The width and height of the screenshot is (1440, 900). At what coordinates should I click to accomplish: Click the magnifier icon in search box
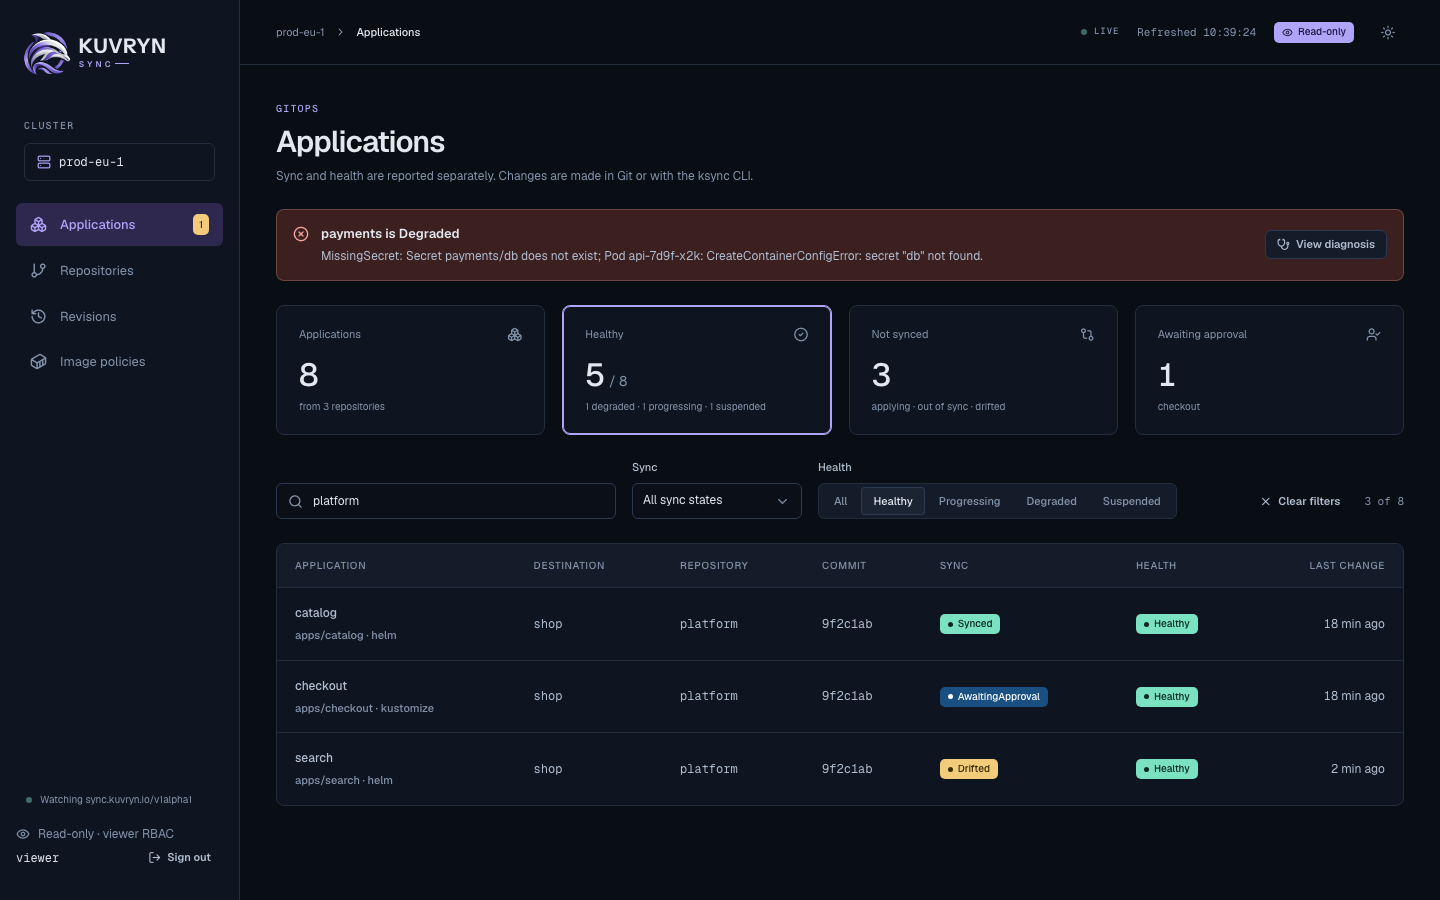point(296,502)
